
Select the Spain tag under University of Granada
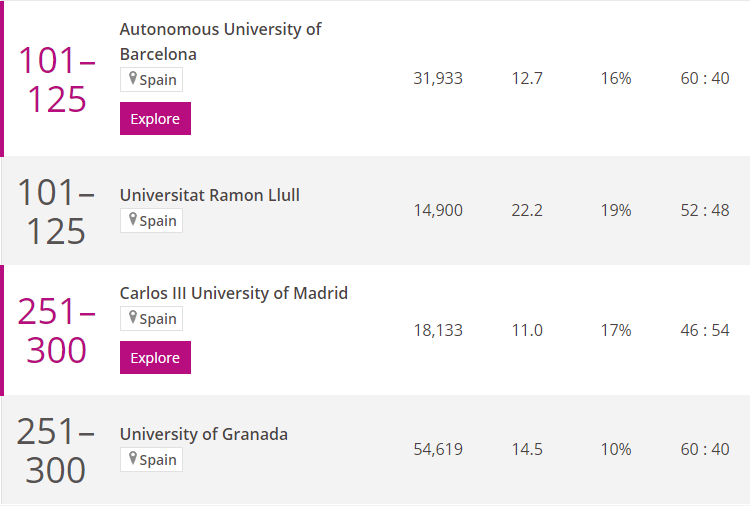(x=151, y=460)
